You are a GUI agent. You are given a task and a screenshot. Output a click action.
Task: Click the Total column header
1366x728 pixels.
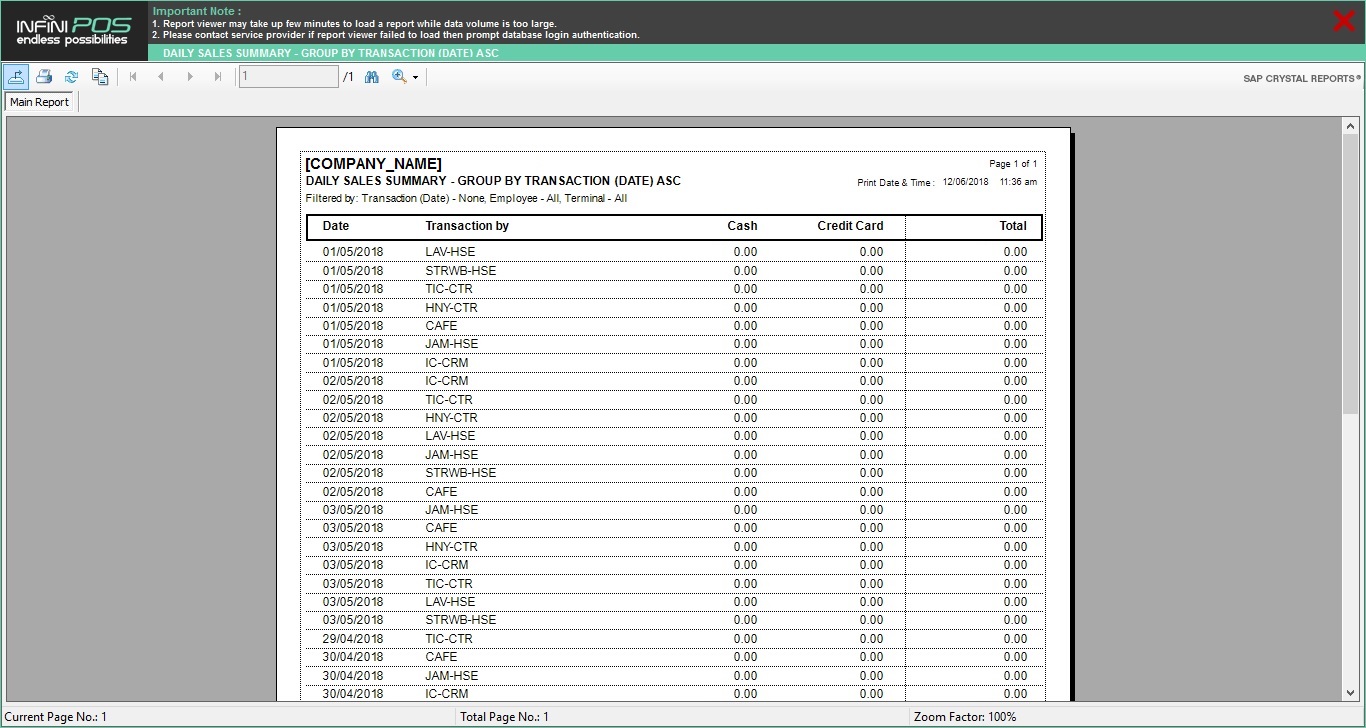[1013, 226]
